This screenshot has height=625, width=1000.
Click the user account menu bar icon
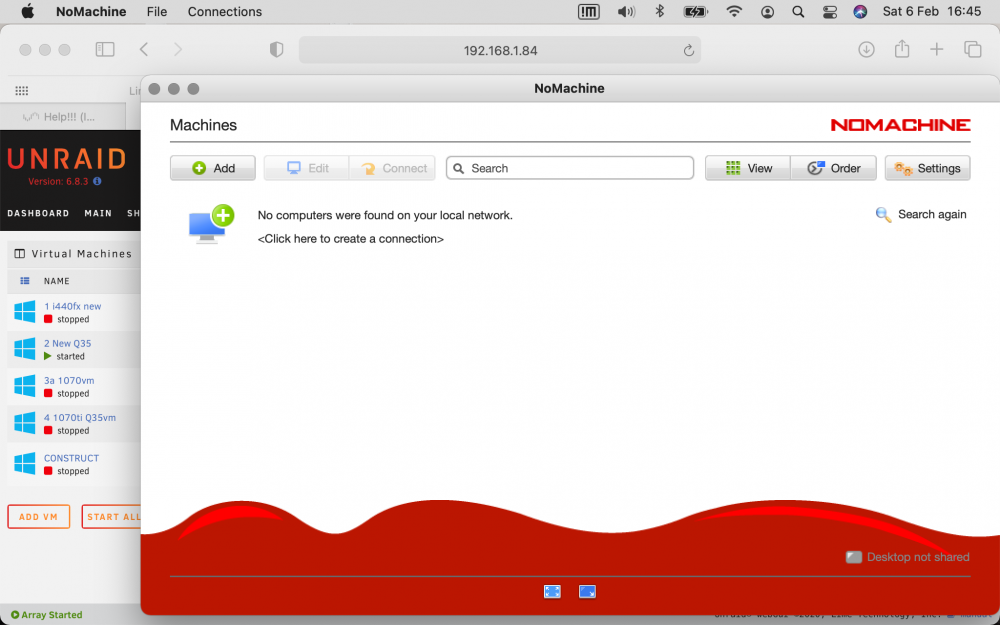(x=767, y=11)
